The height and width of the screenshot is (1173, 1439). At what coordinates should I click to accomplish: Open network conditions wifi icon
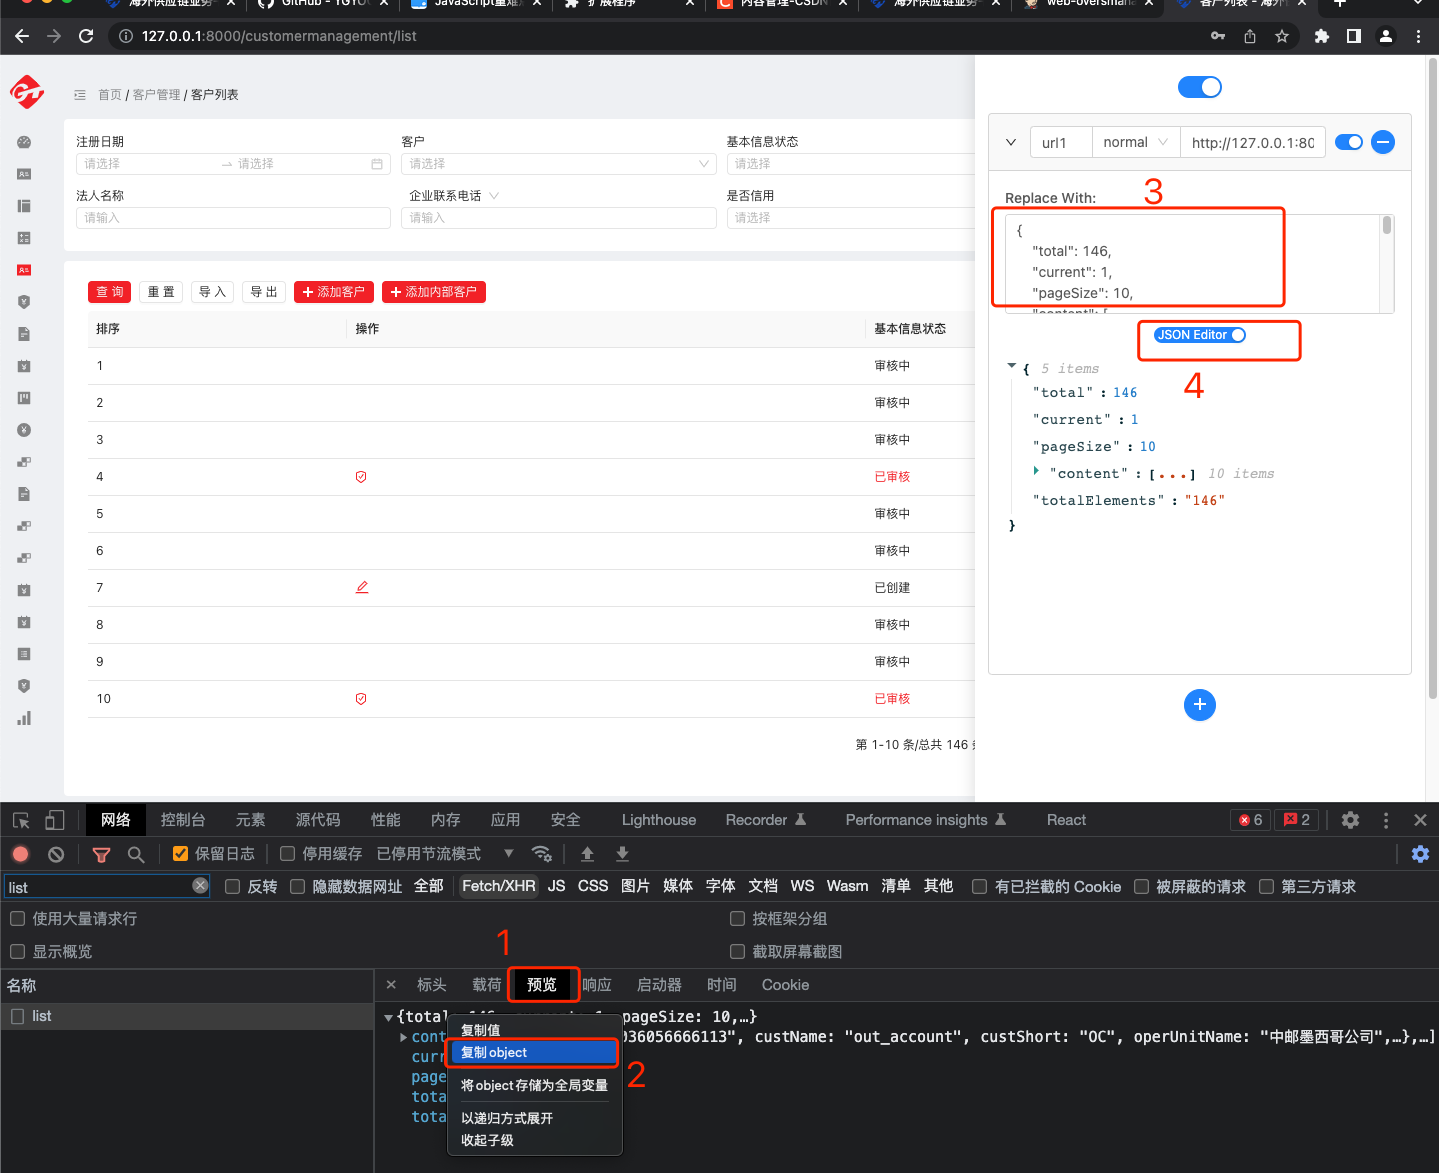(542, 854)
